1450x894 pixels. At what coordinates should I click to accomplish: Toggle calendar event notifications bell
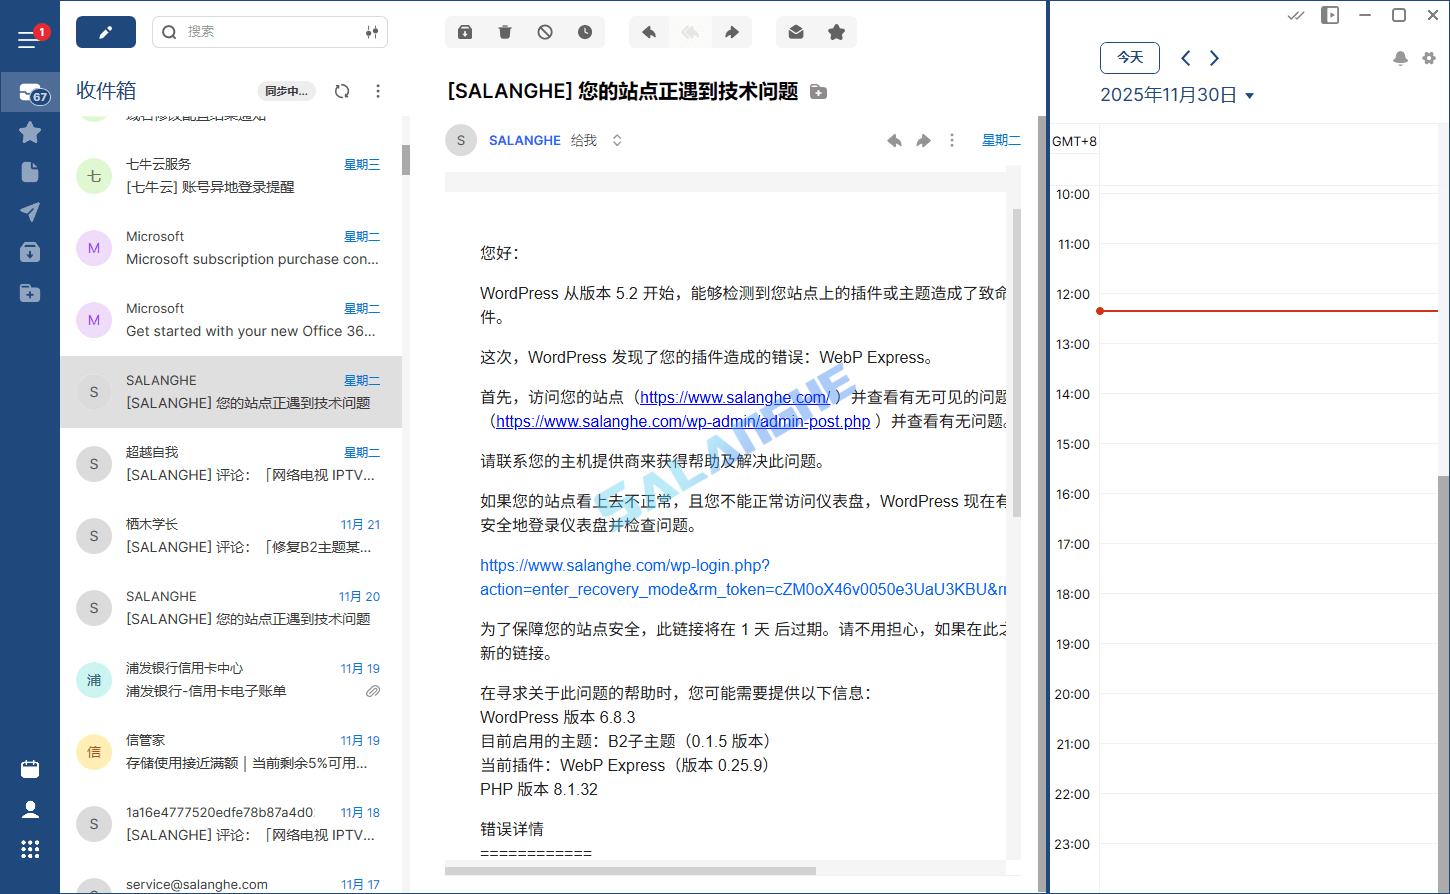click(1400, 58)
